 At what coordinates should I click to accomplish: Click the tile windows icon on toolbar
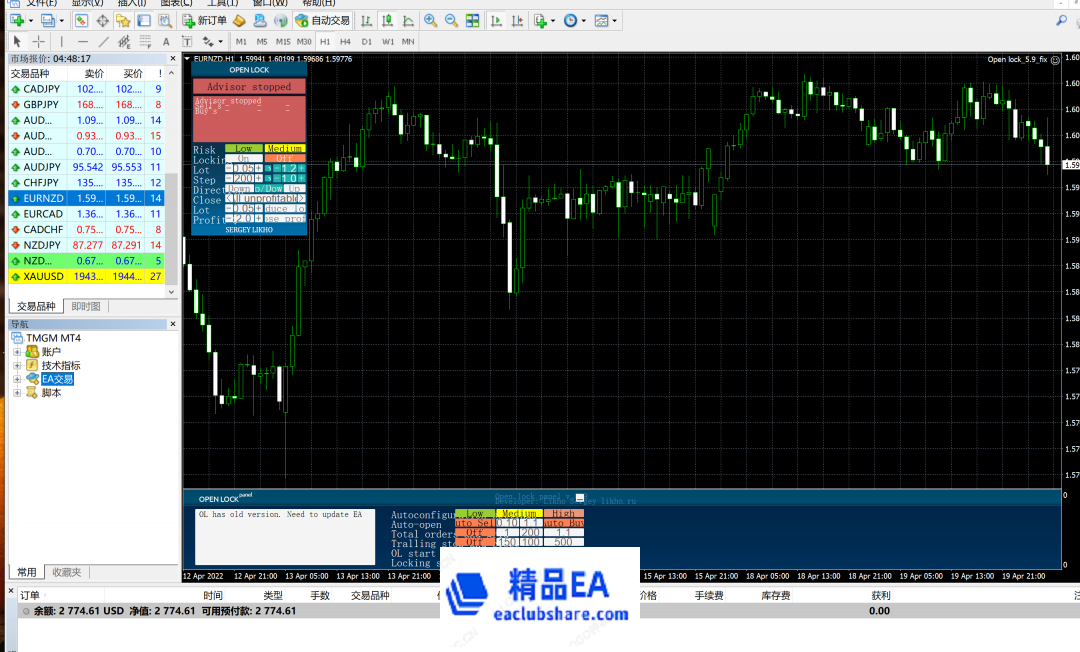tap(472, 20)
